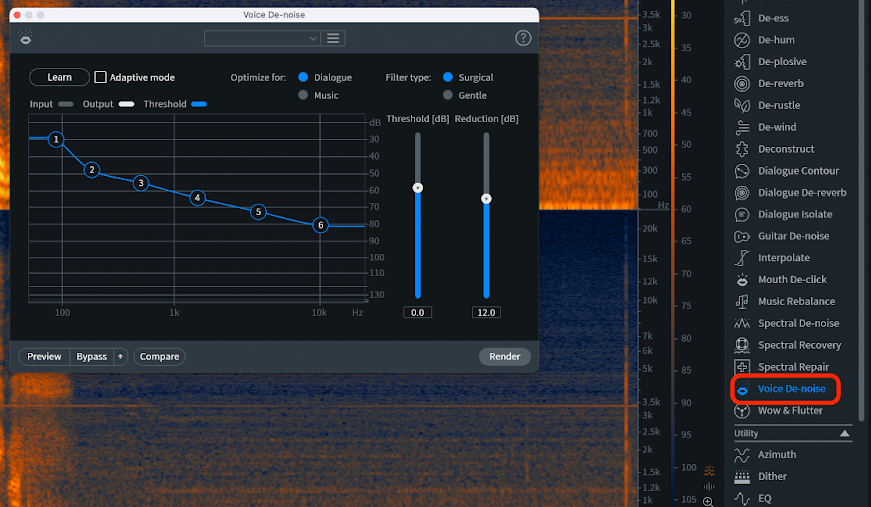The image size is (871, 507).
Task: Choose the Gentle filter type
Action: (x=448, y=95)
